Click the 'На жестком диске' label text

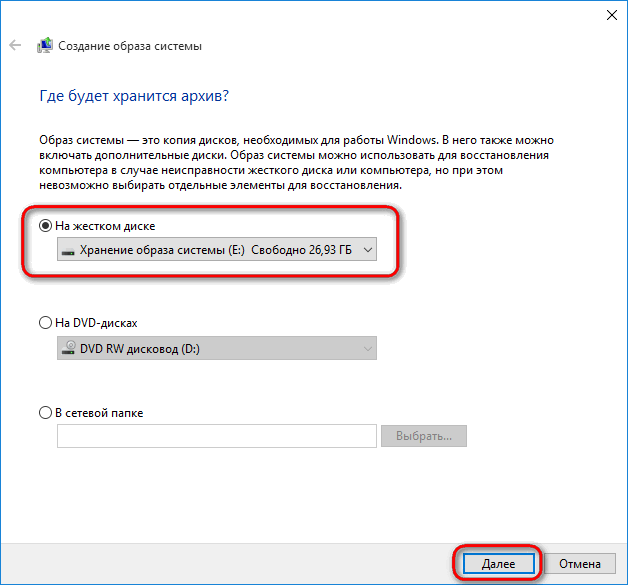105,226
